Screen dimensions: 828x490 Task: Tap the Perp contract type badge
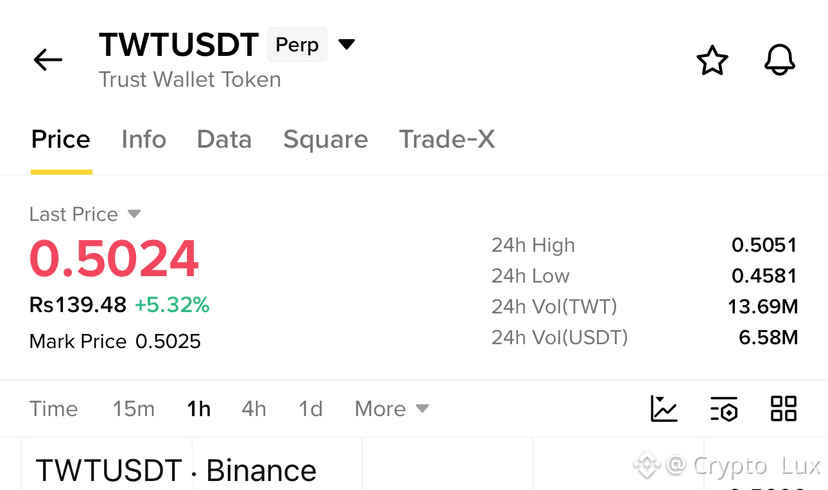click(297, 44)
